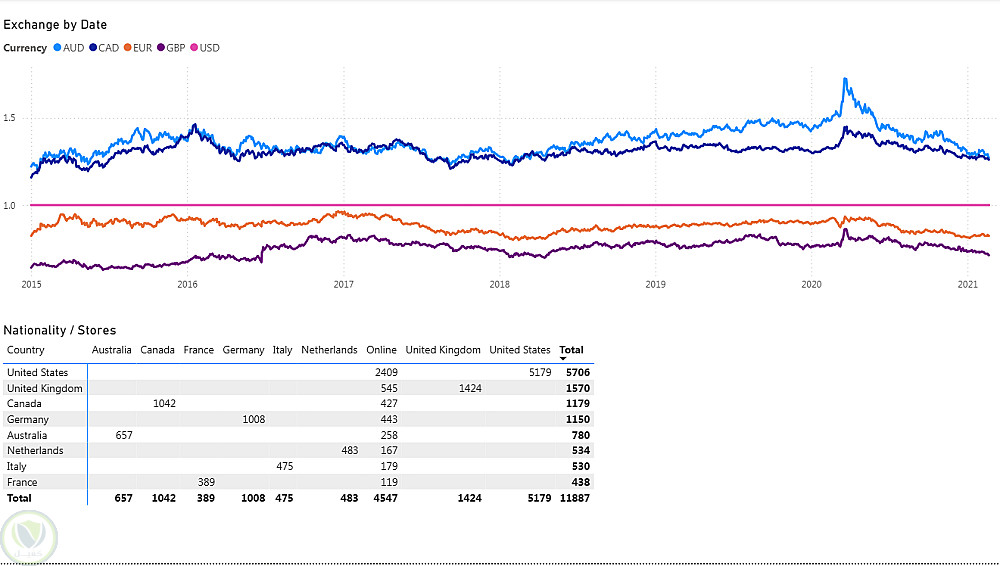
Task: Click the AUD legend color dot
Action: [x=56, y=48]
